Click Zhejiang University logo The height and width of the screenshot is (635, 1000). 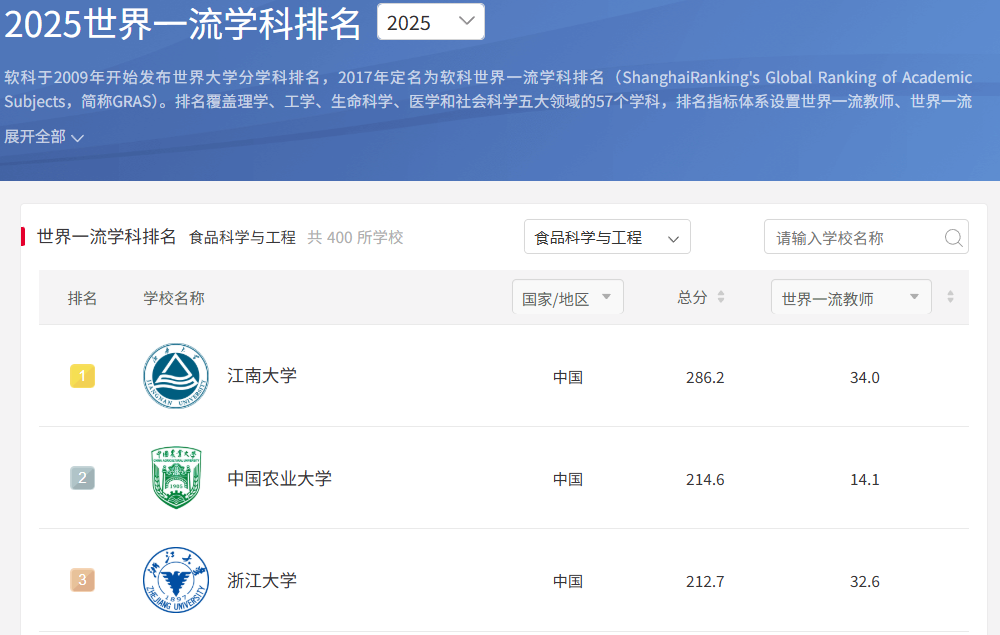tap(176, 580)
